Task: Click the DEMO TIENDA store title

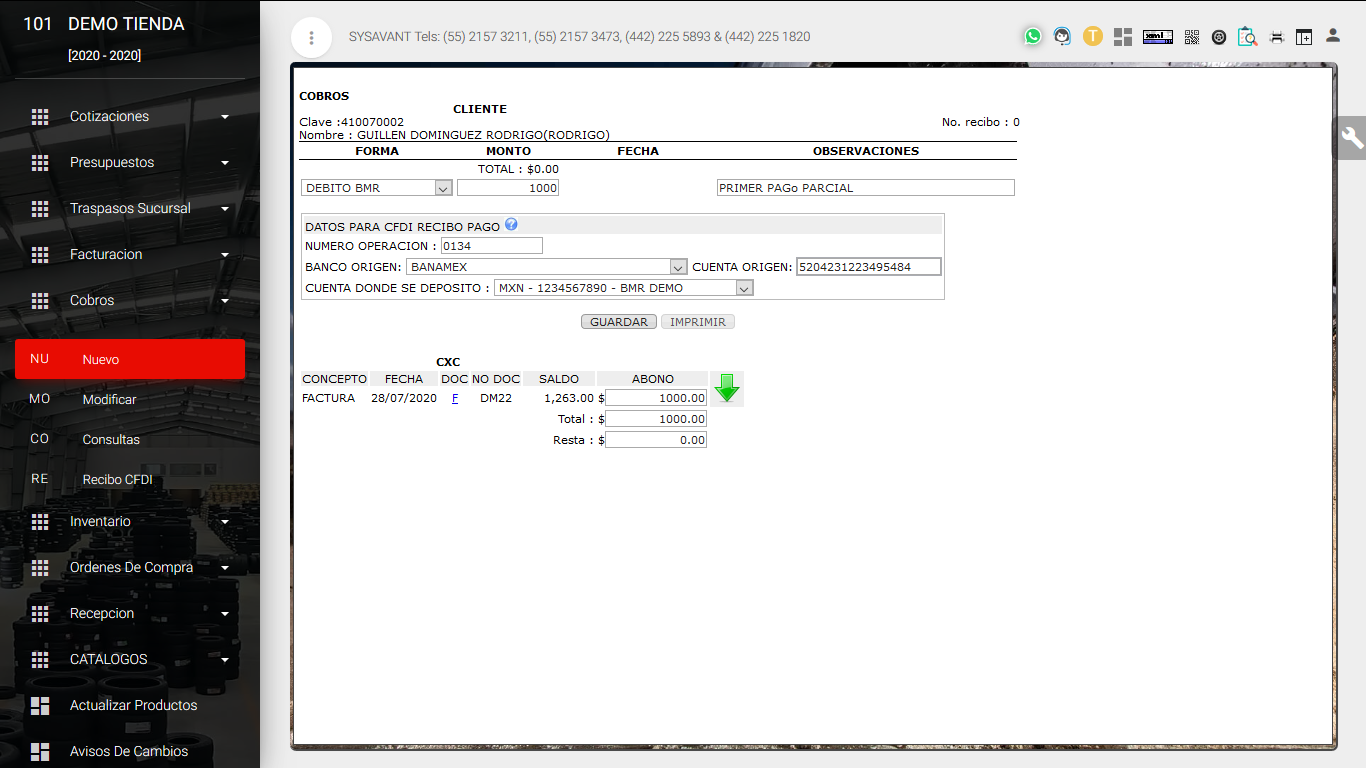Action: coord(126,25)
